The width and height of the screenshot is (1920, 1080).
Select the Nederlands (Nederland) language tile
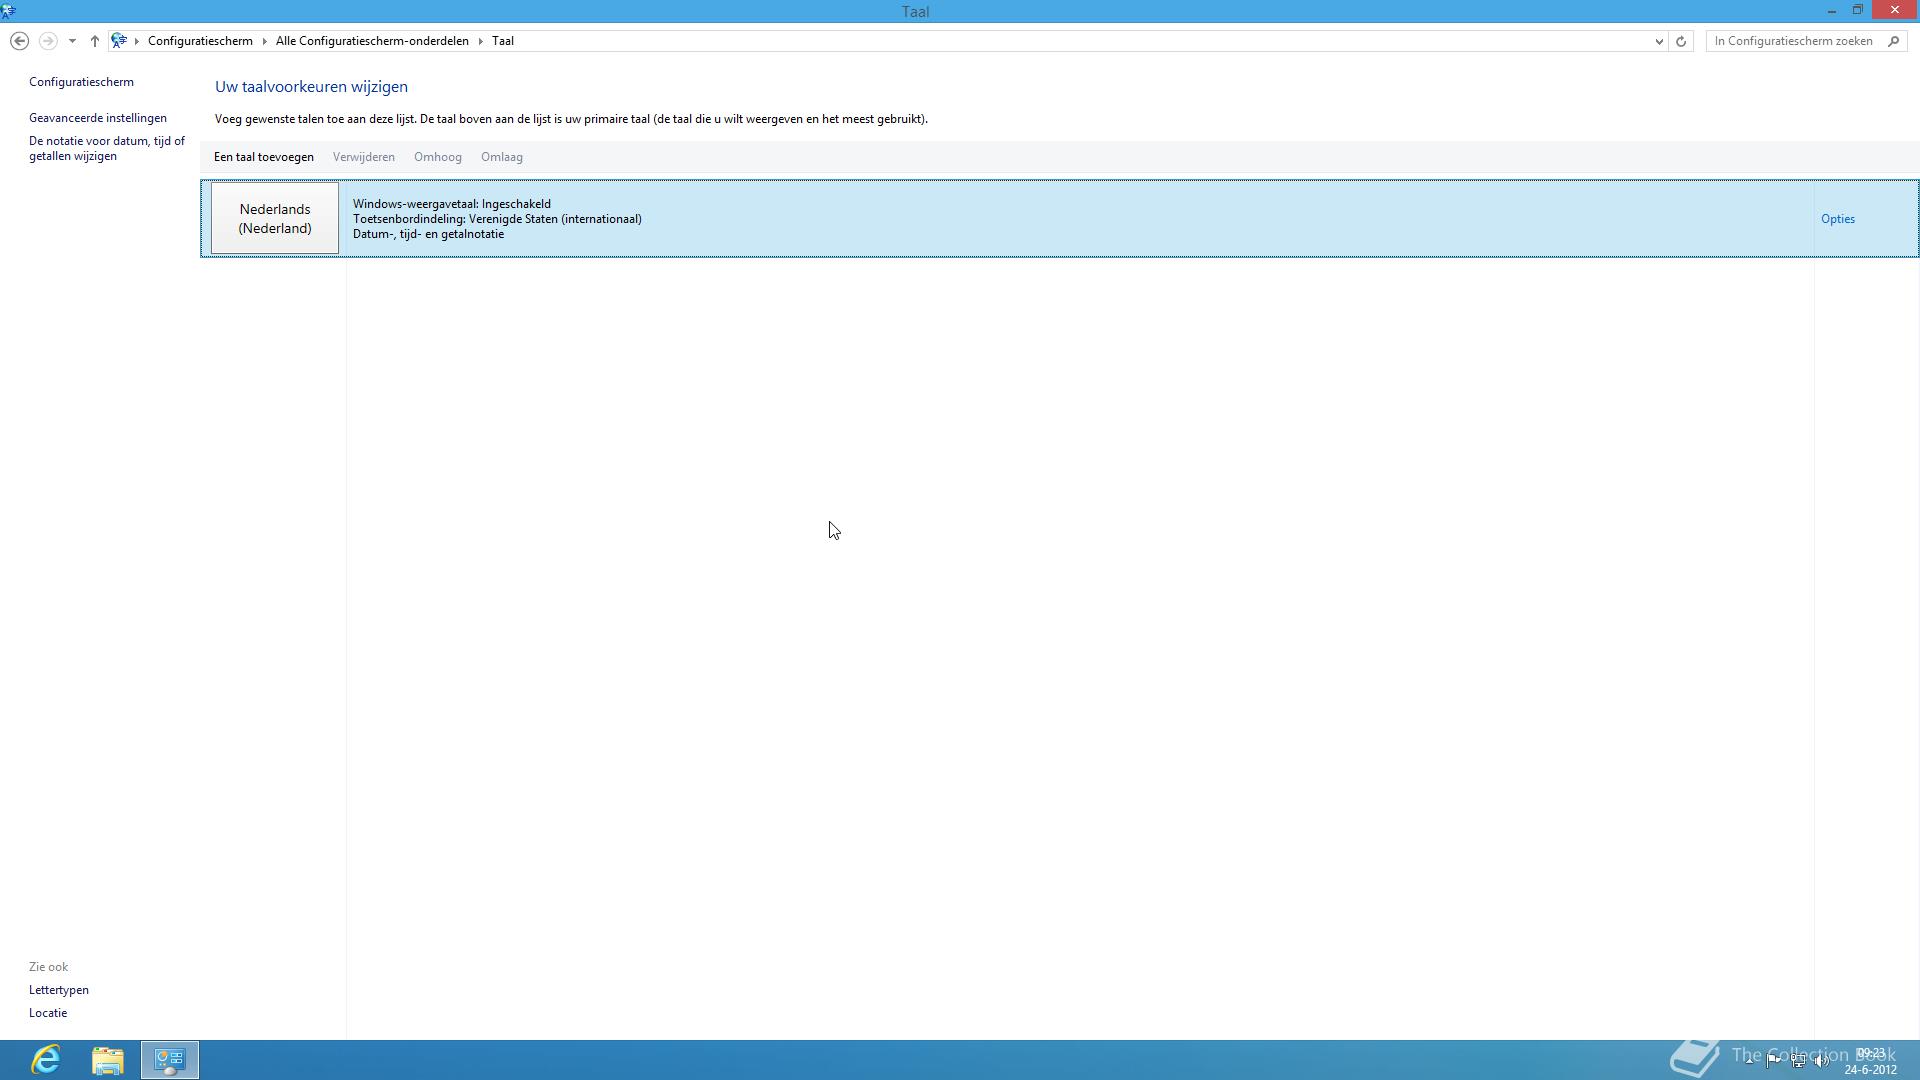(275, 218)
